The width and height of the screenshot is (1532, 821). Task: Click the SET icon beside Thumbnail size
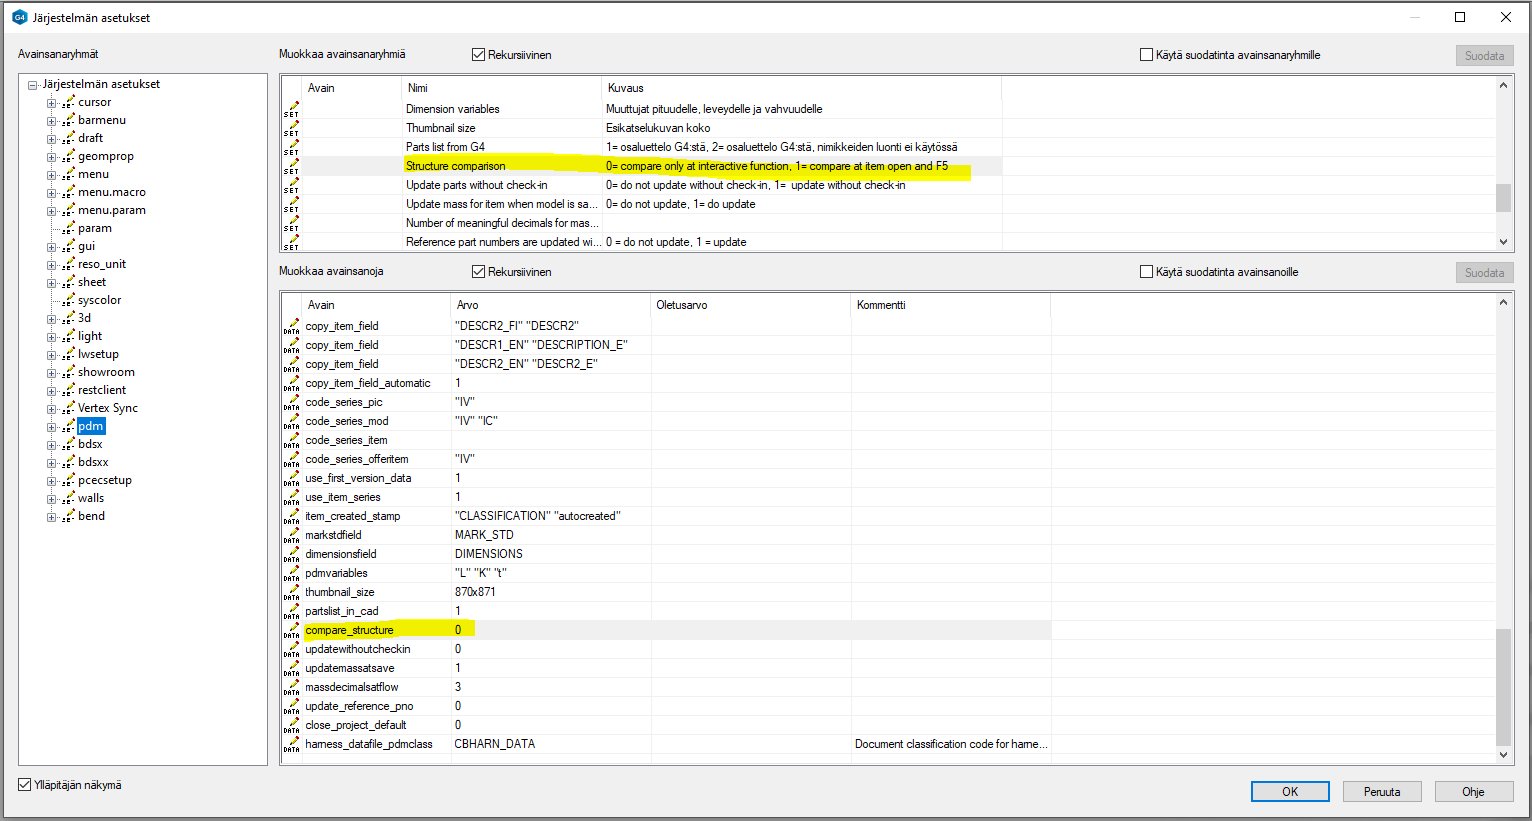click(291, 128)
